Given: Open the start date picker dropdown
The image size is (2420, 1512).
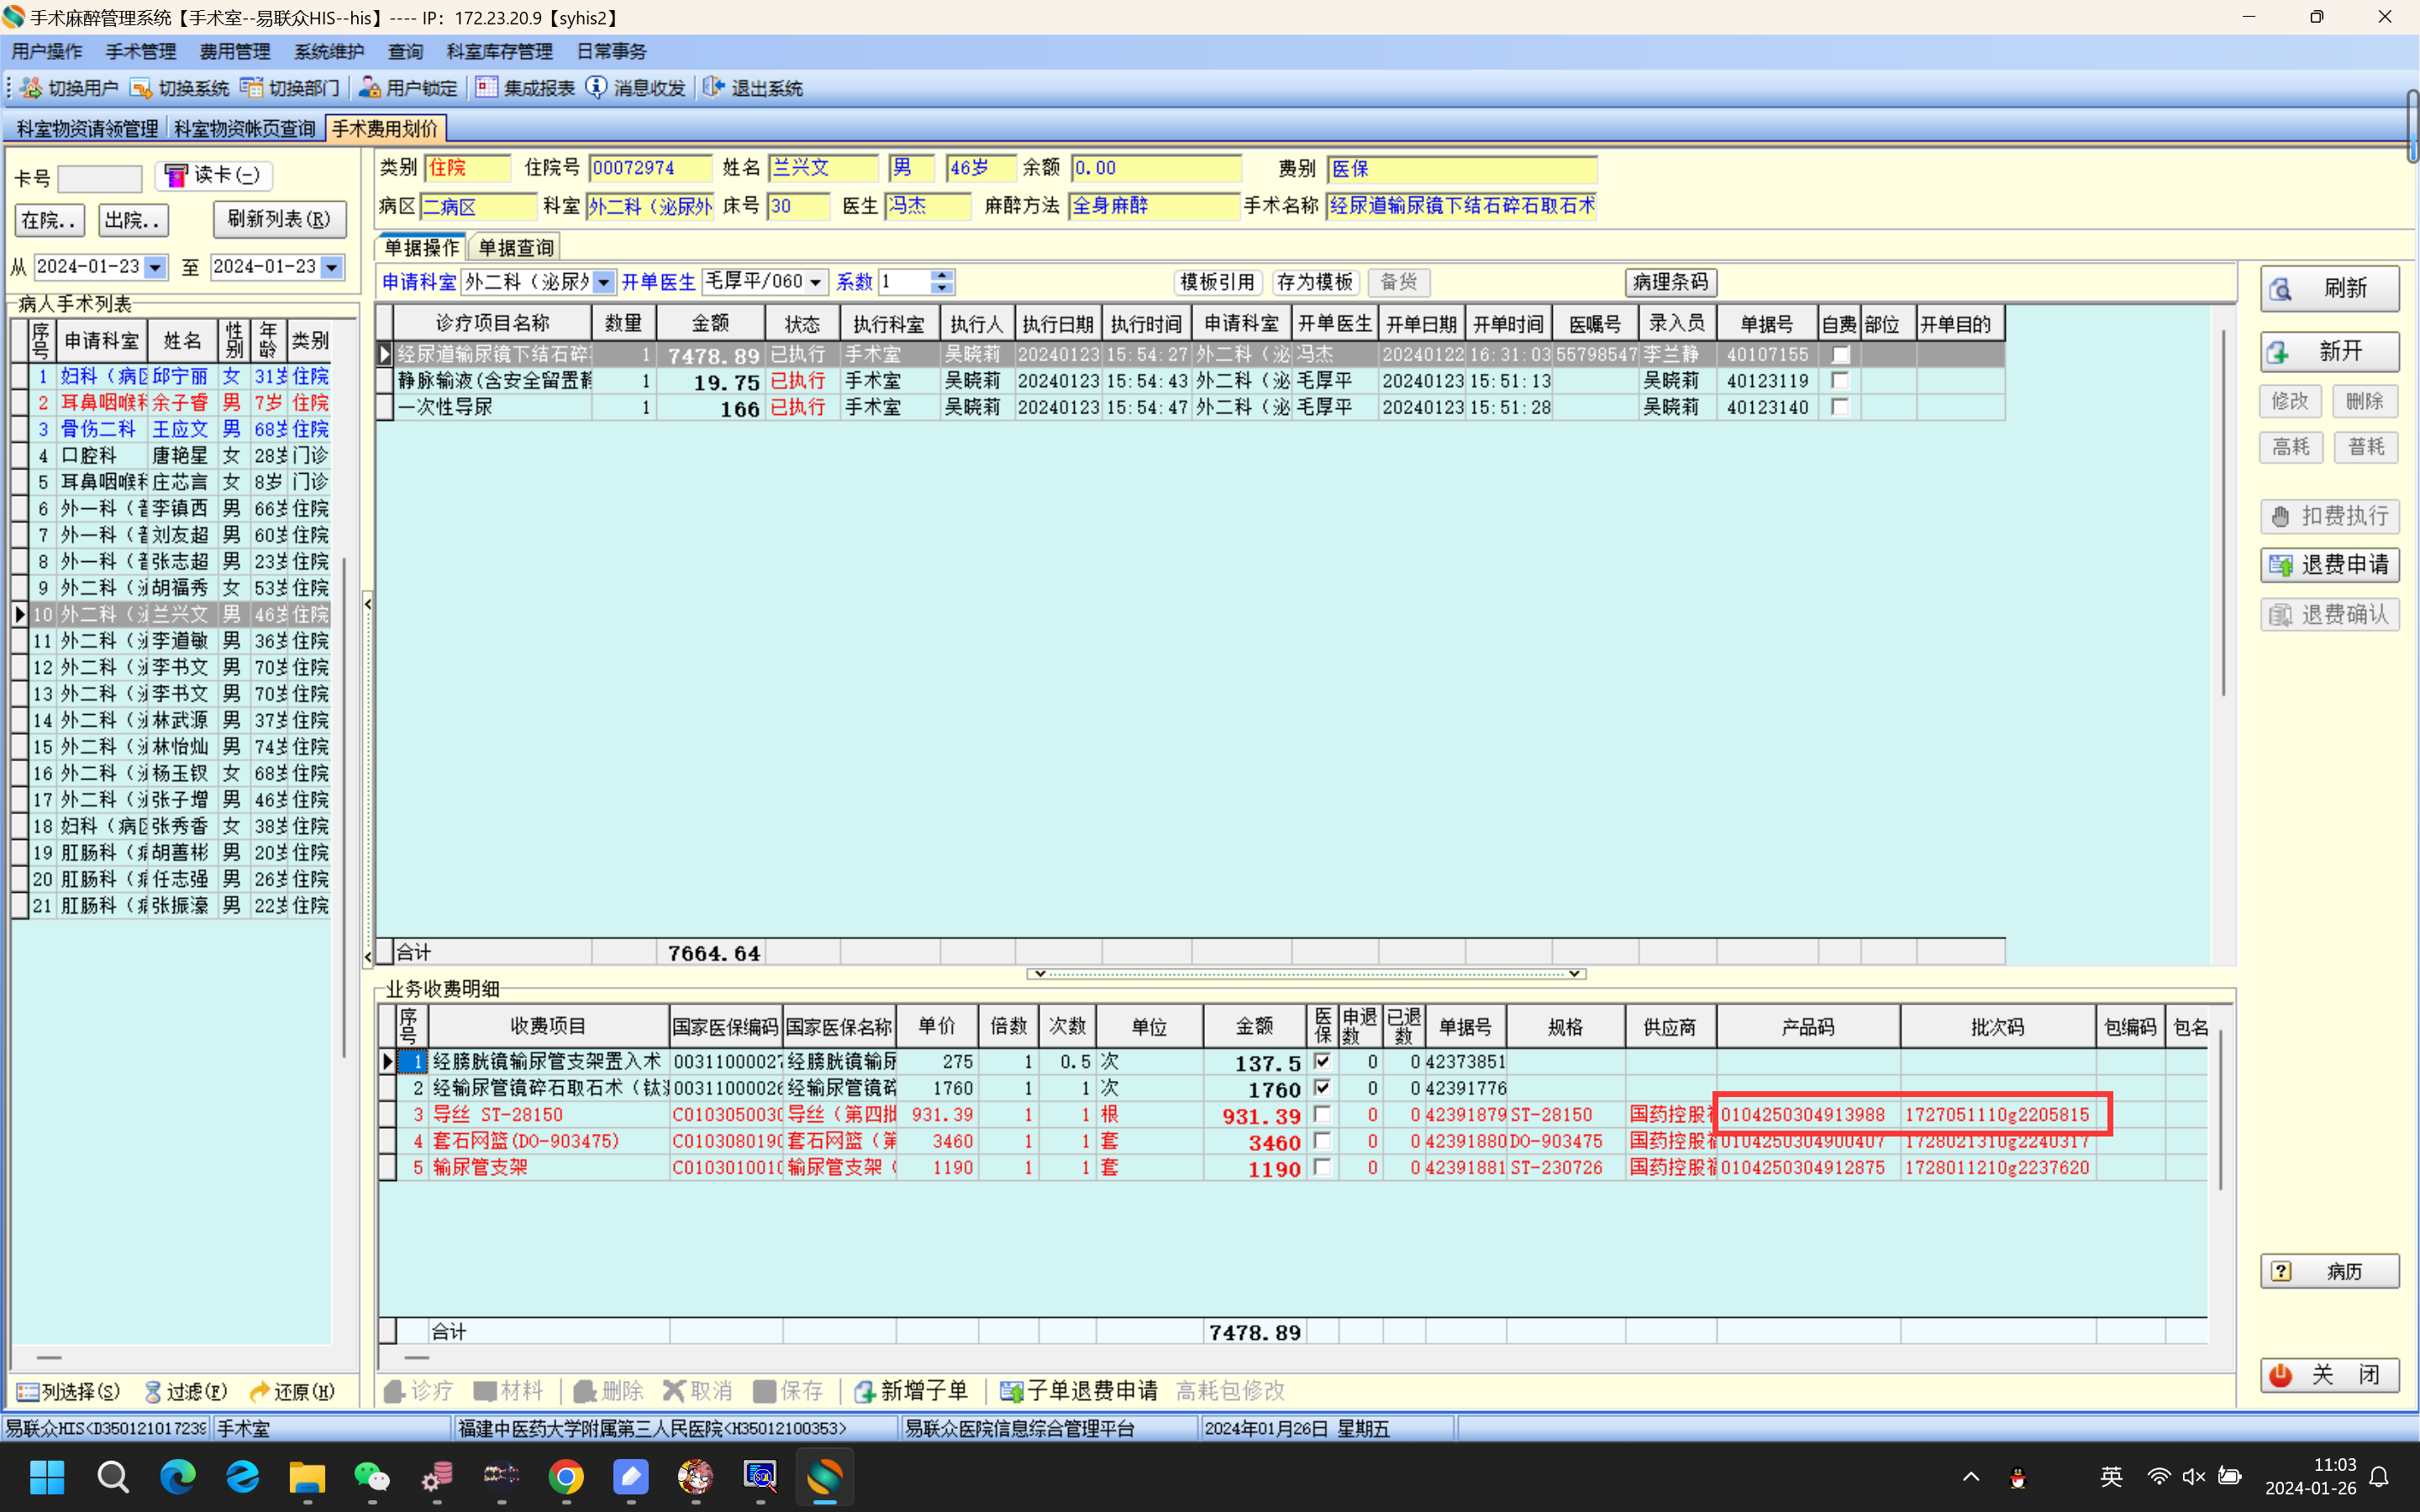Looking at the screenshot, I should tap(155, 268).
